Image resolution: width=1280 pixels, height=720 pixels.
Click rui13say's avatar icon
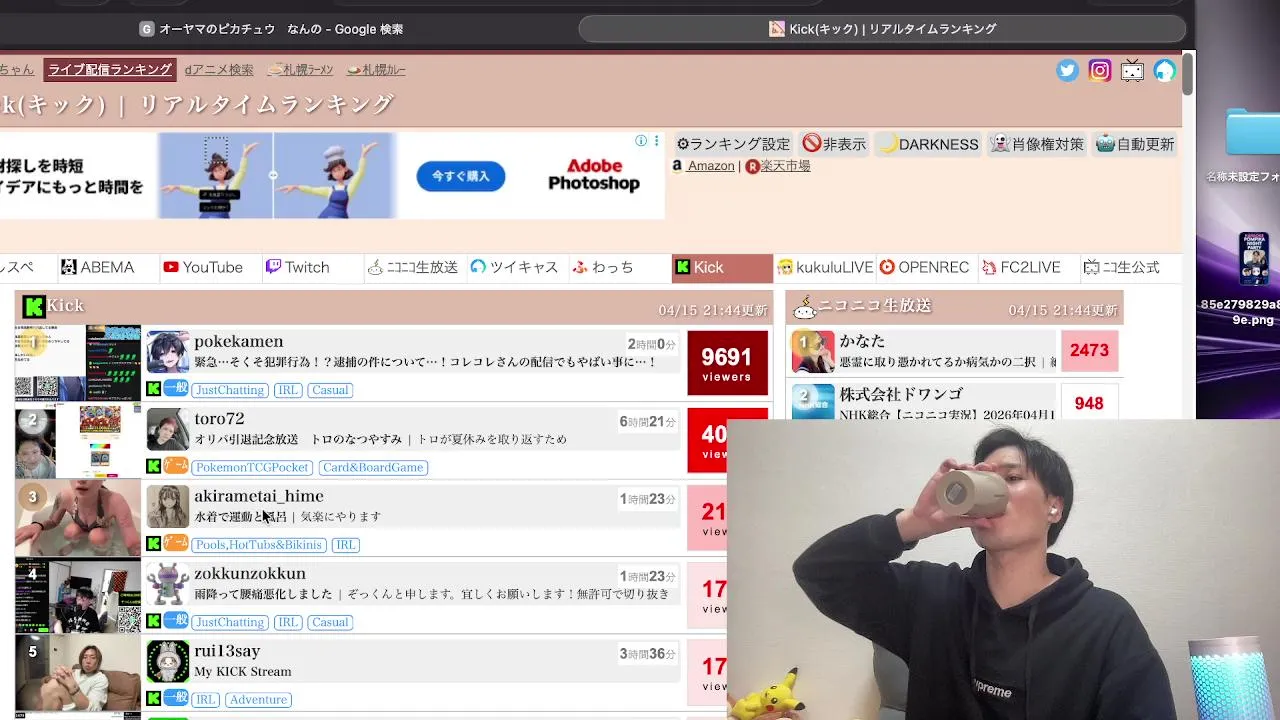(168, 661)
